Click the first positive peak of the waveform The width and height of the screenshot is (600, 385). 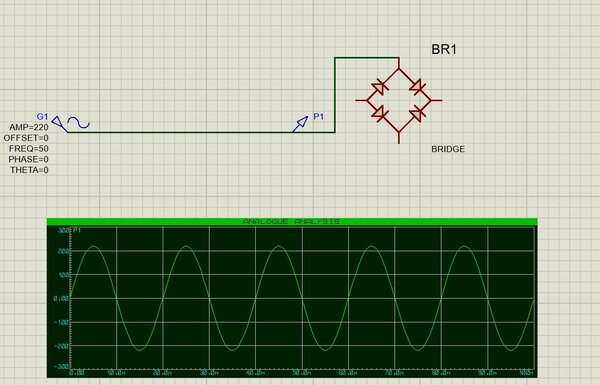(93, 246)
